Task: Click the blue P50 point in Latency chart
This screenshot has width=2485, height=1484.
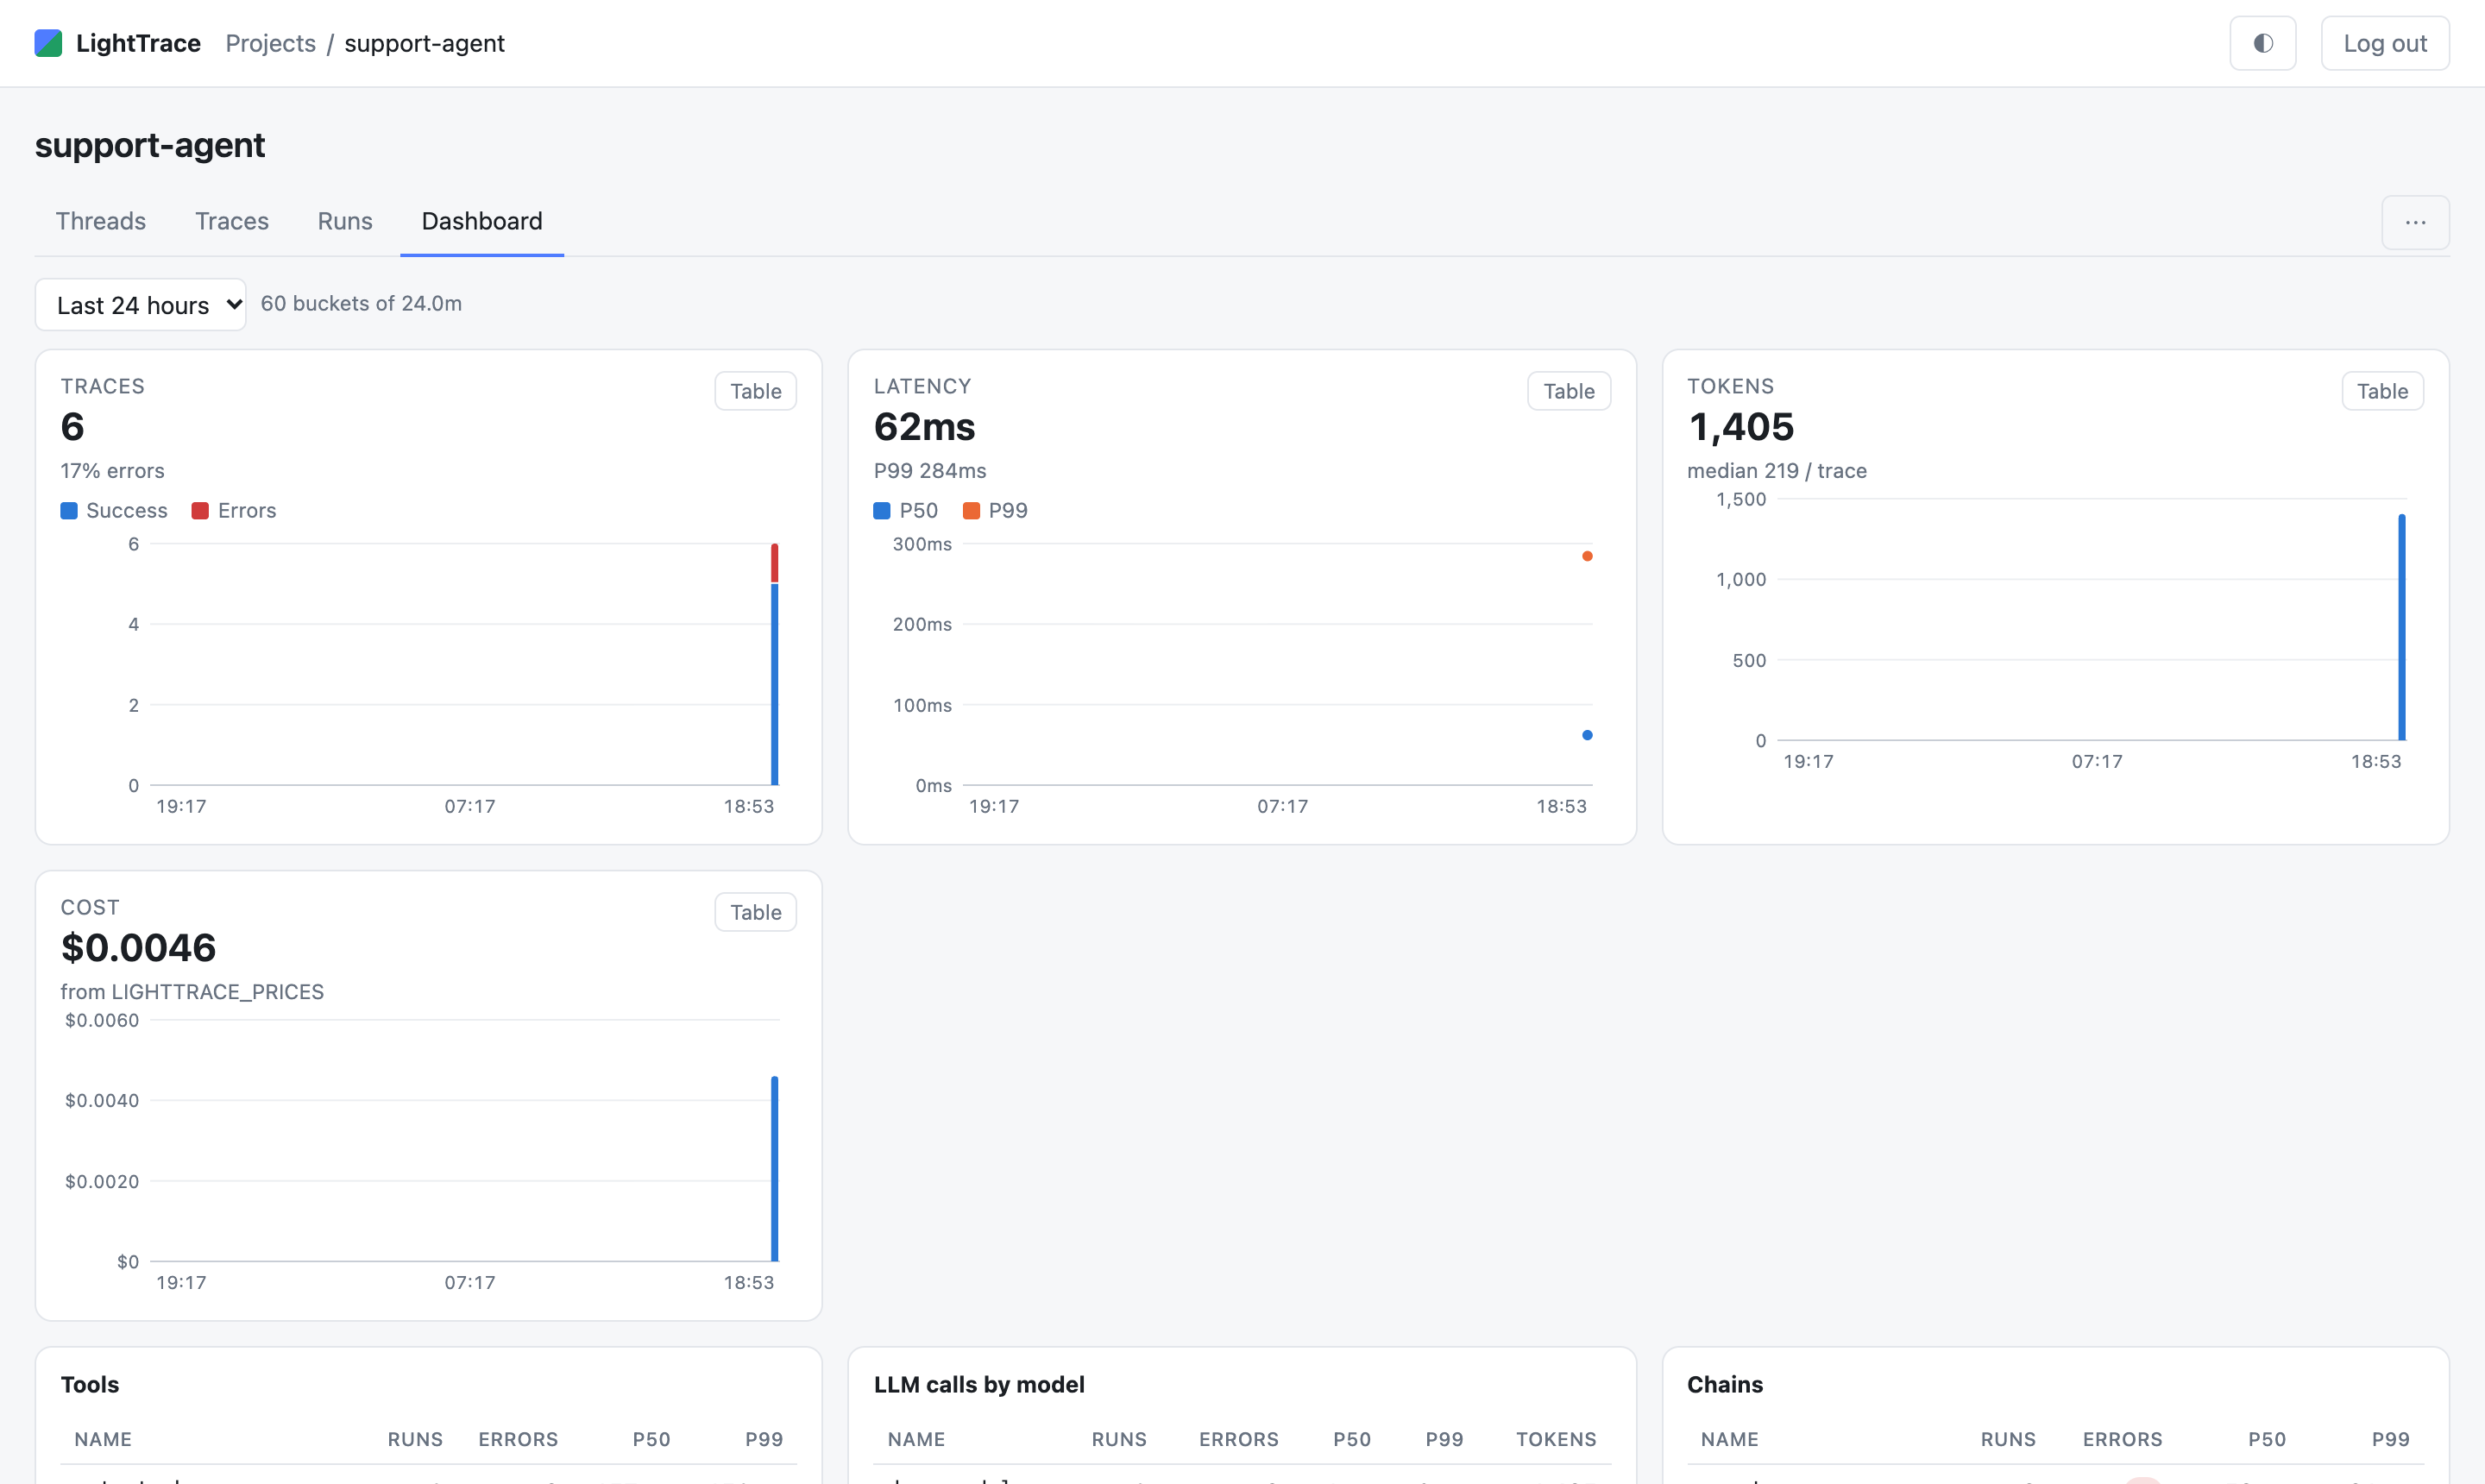Action: pos(1587,735)
